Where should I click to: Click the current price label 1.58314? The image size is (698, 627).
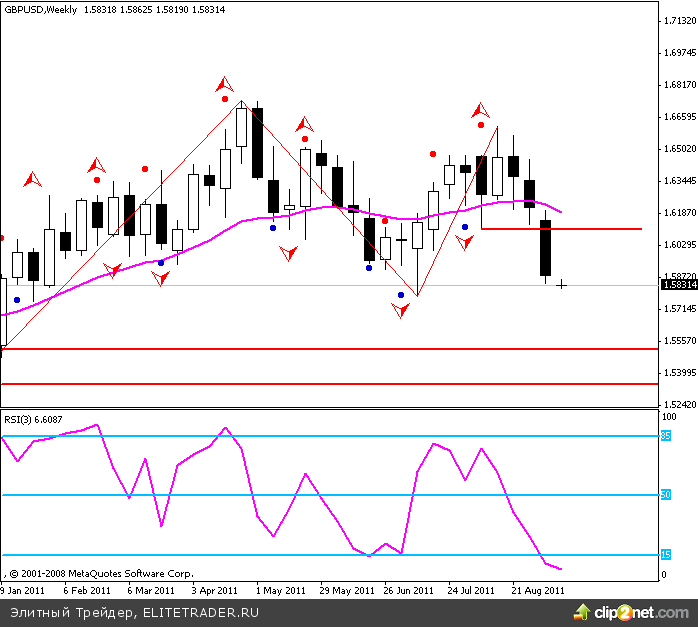679,285
